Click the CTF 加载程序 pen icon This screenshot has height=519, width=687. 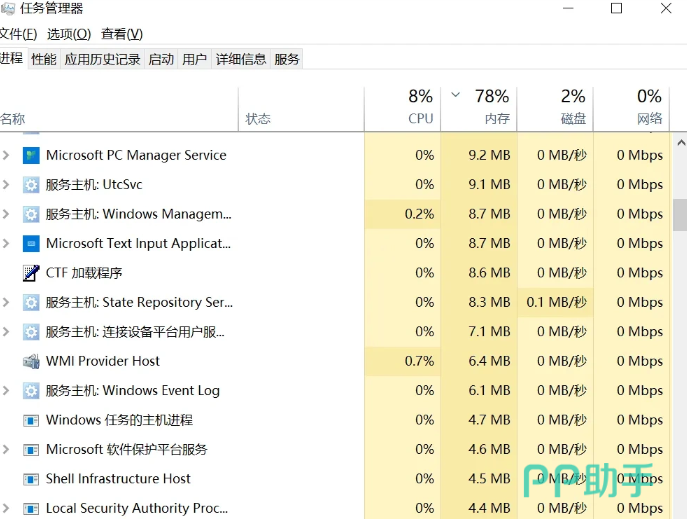coord(31,273)
